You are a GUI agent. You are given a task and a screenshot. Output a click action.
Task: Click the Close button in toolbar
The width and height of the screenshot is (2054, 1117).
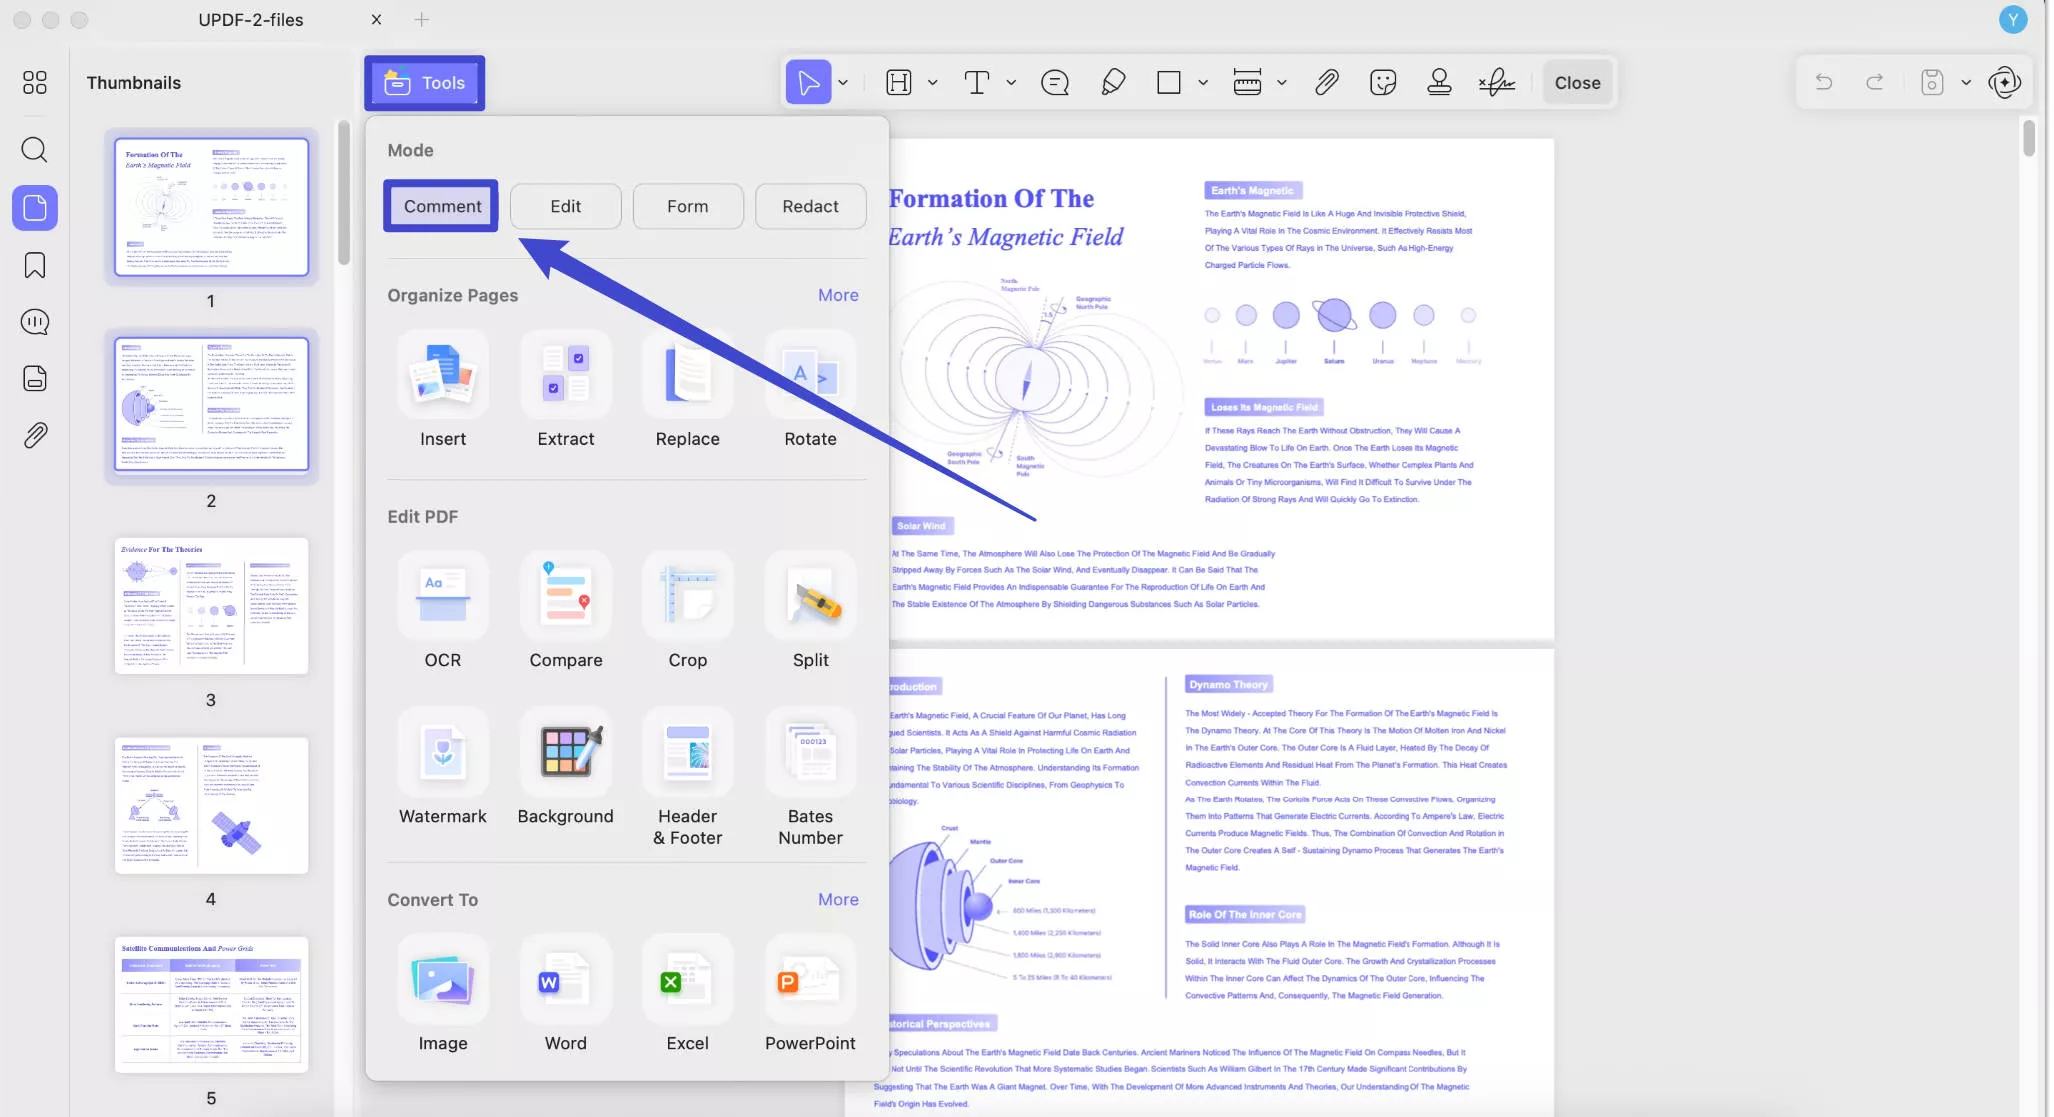(x=1577, y=83)
